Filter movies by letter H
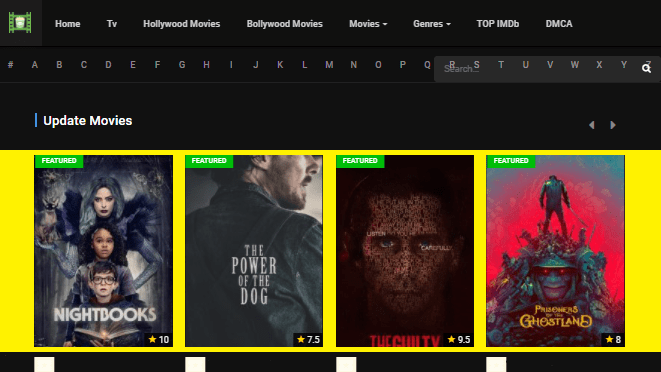 207,65
